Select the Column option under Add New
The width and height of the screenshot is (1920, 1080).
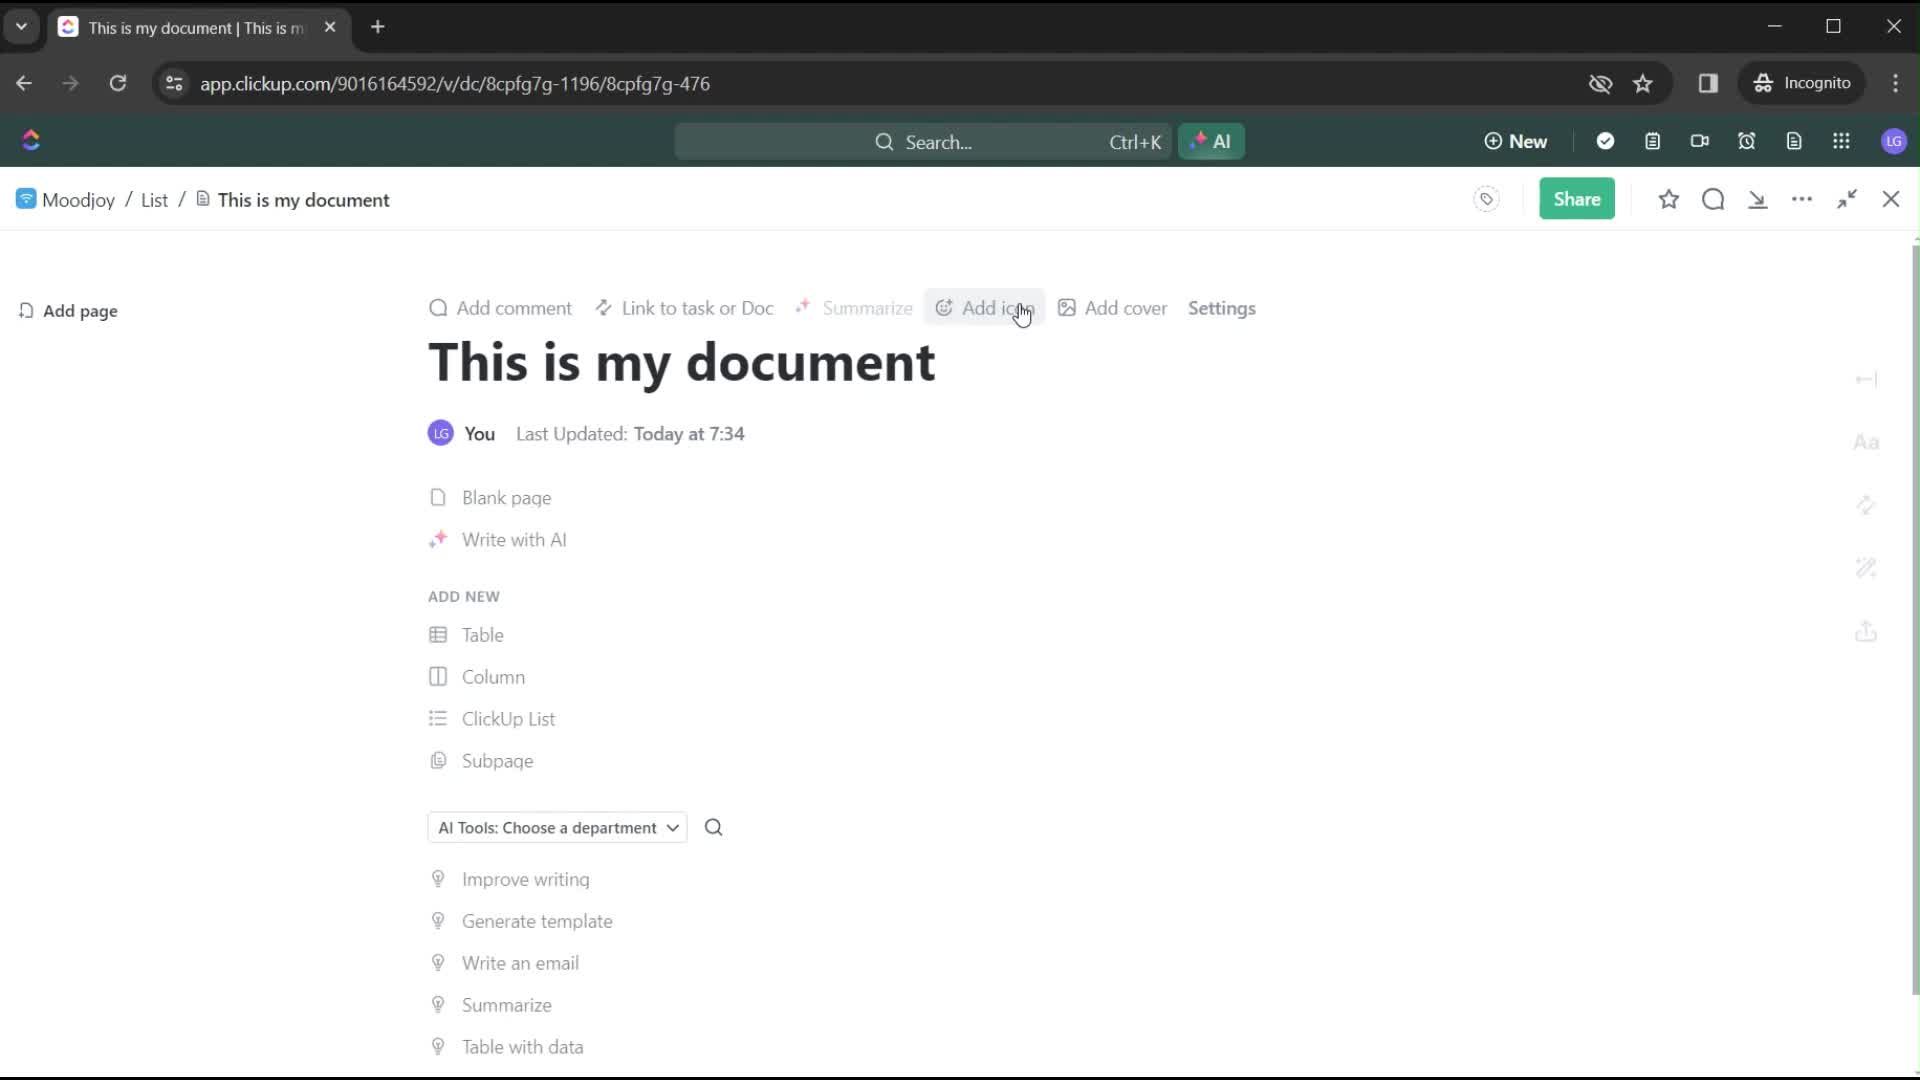click(493, 676)
